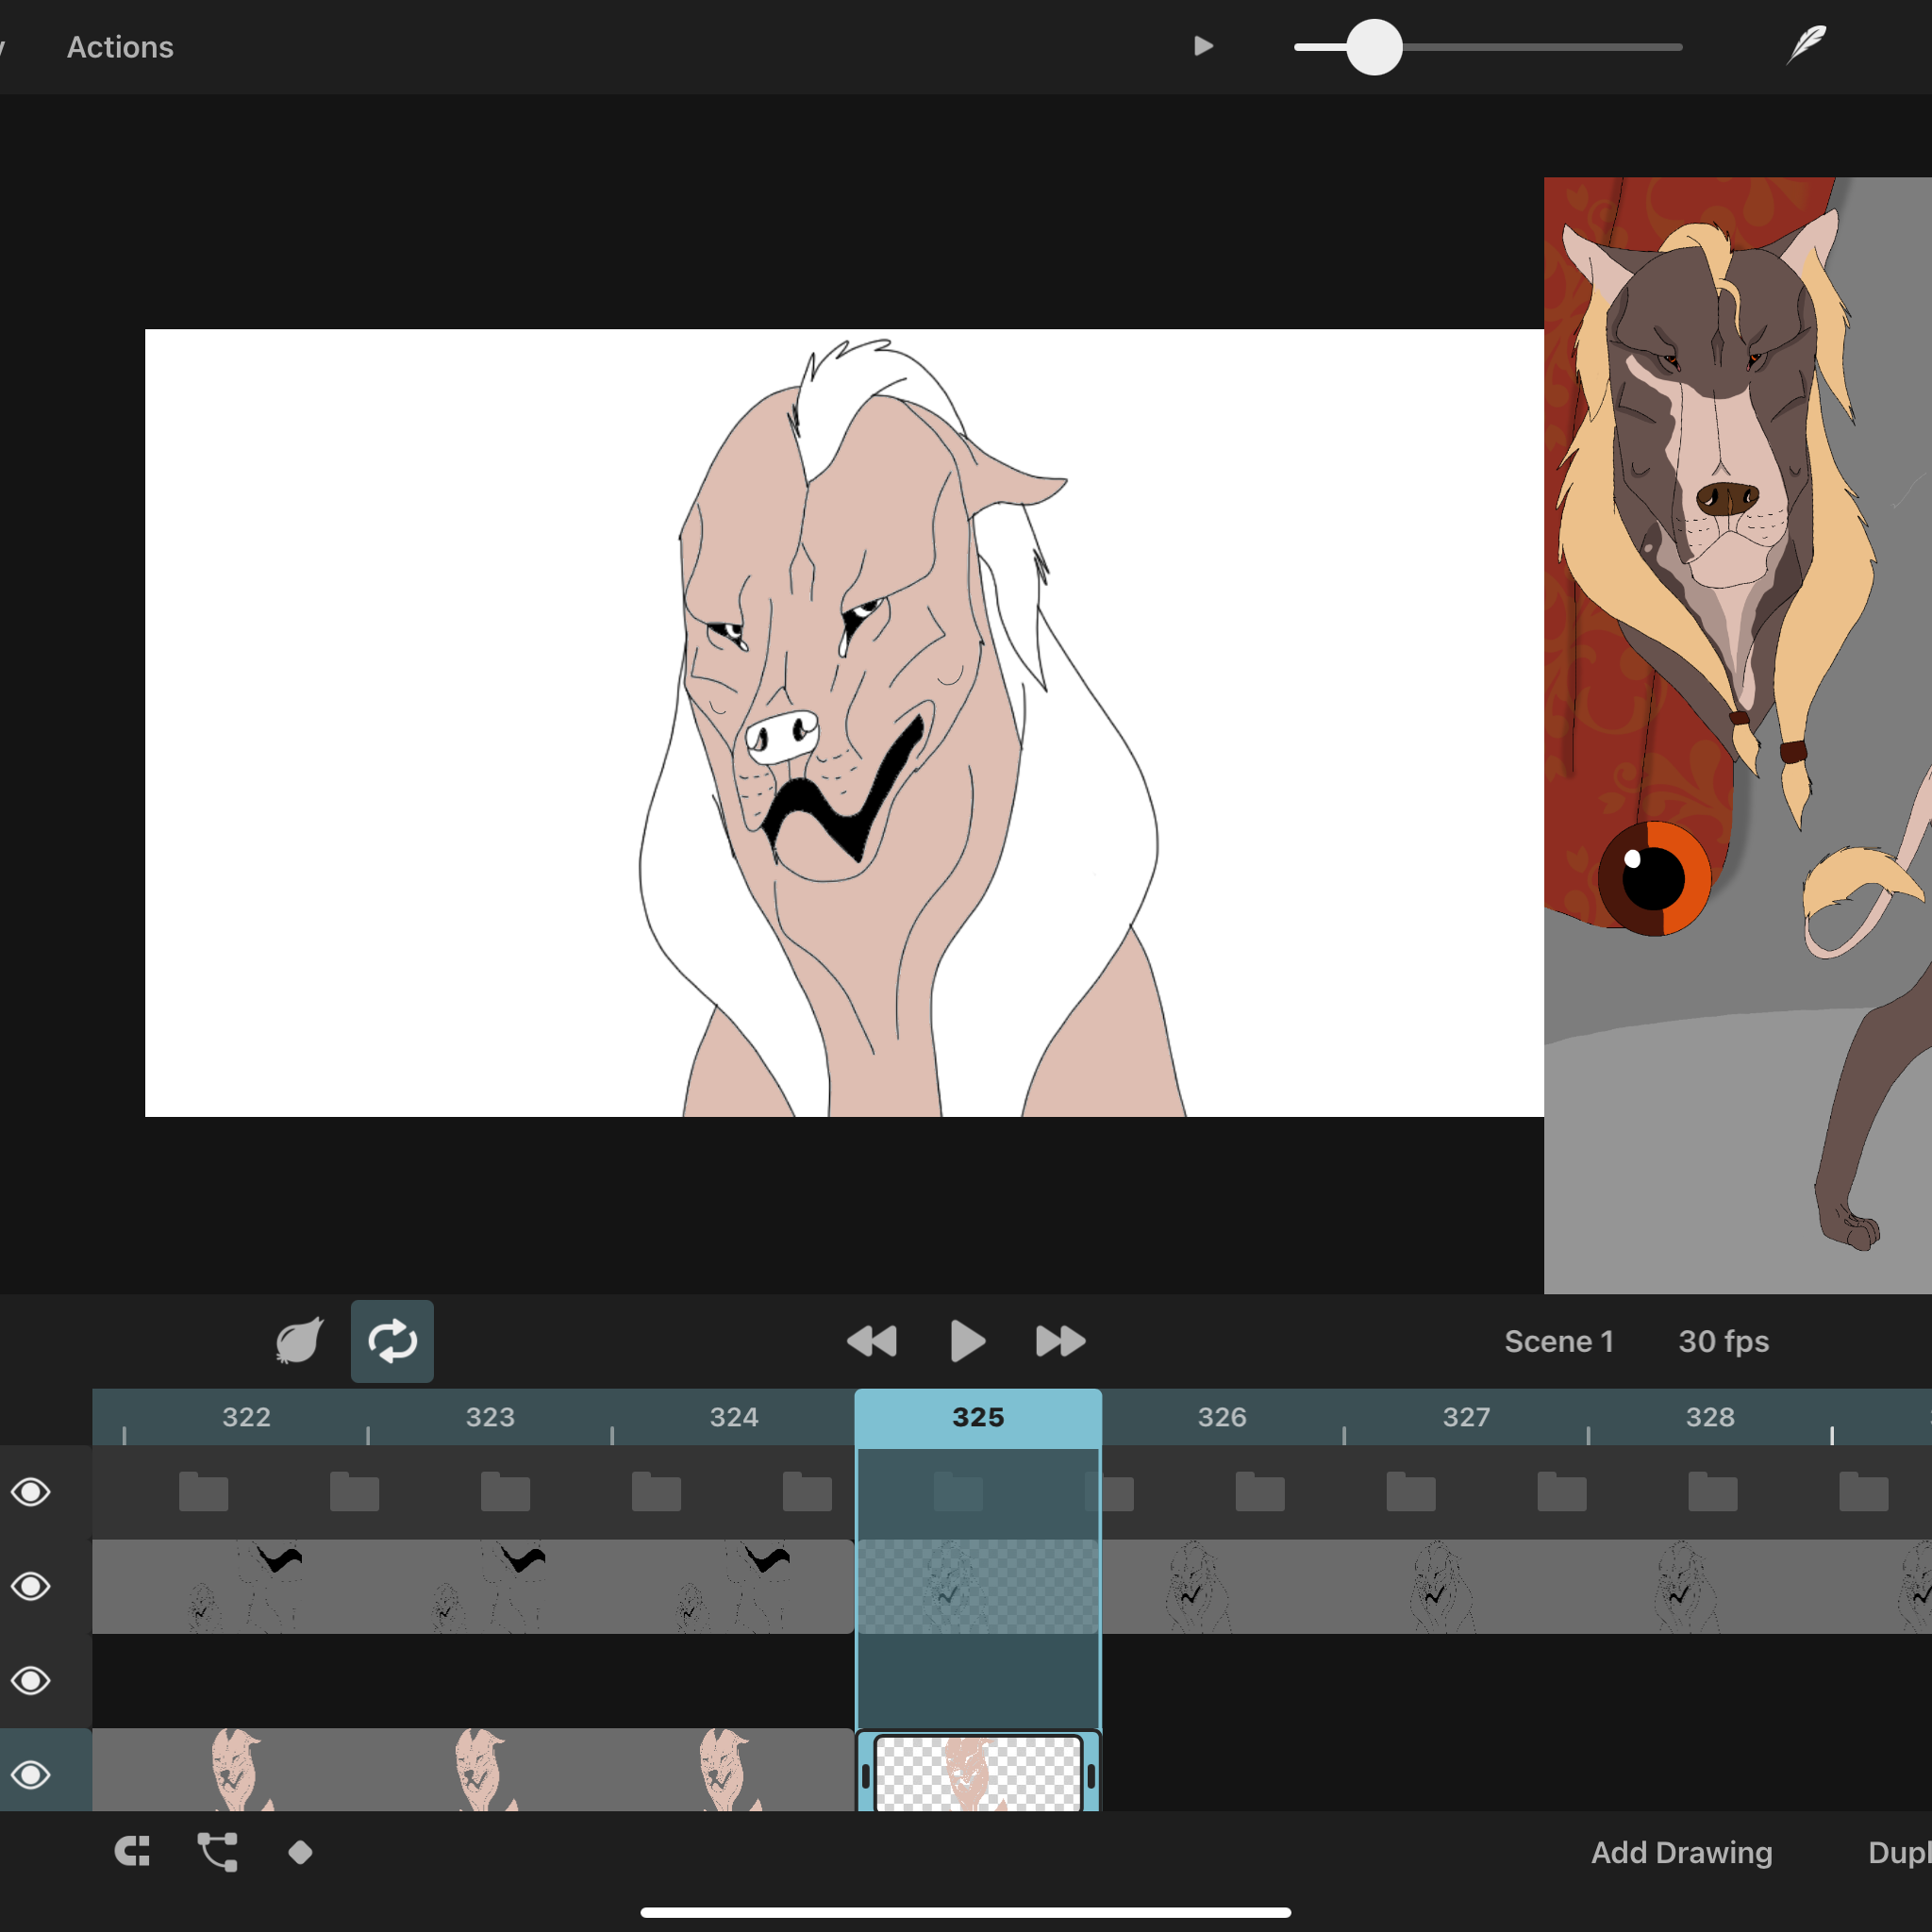Click the left trim handle of the frame 325 drawing
Image resolution: width=1932 pixels, height=1932 pixels.
tap(866, 1776)
